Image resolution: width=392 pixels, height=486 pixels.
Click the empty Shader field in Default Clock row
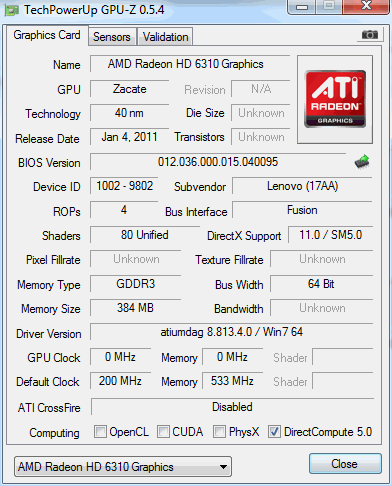click(343, 381)
